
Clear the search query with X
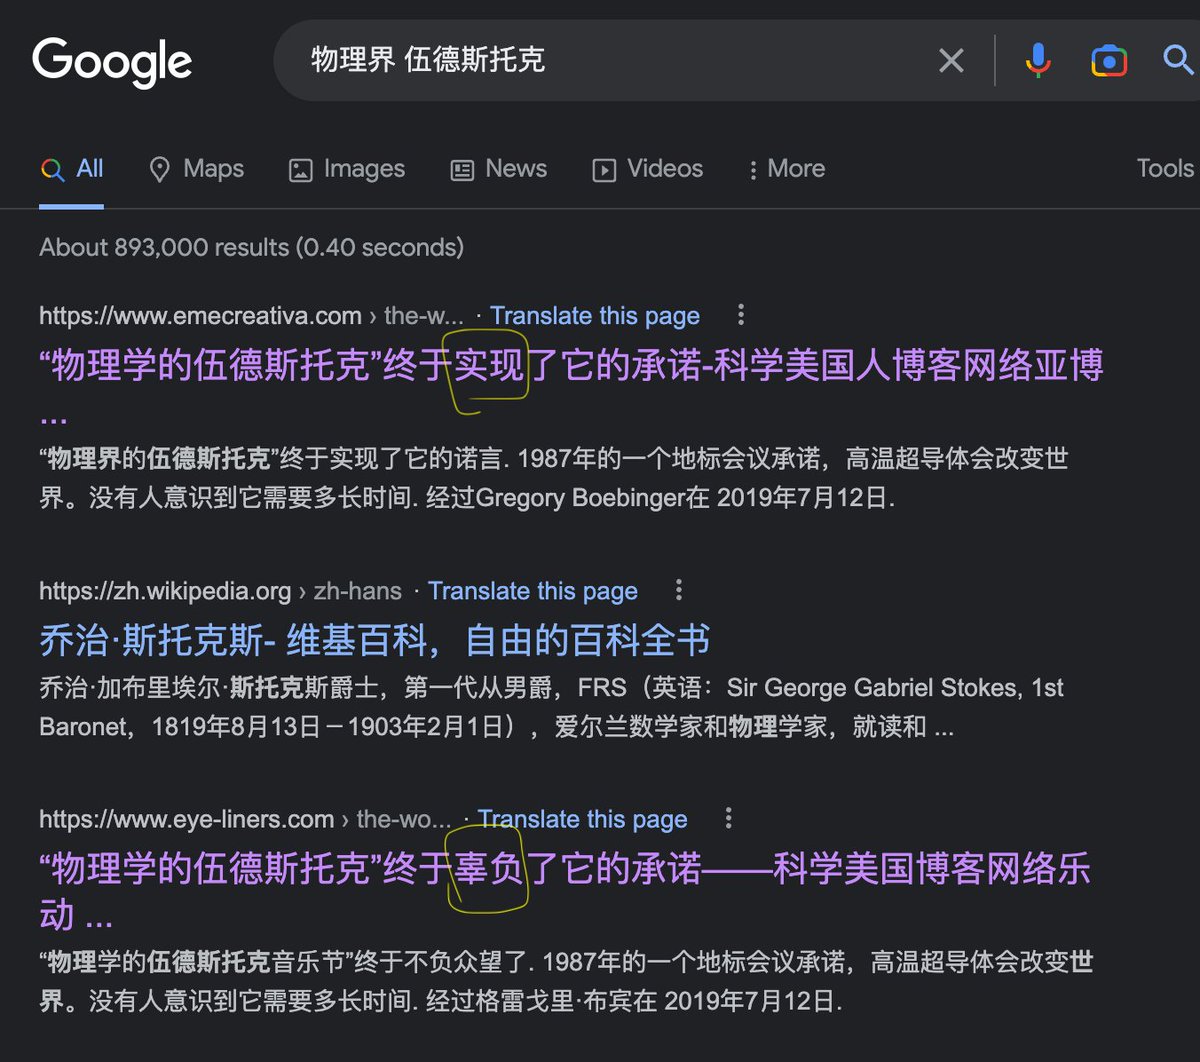click(x=951, y=61)
